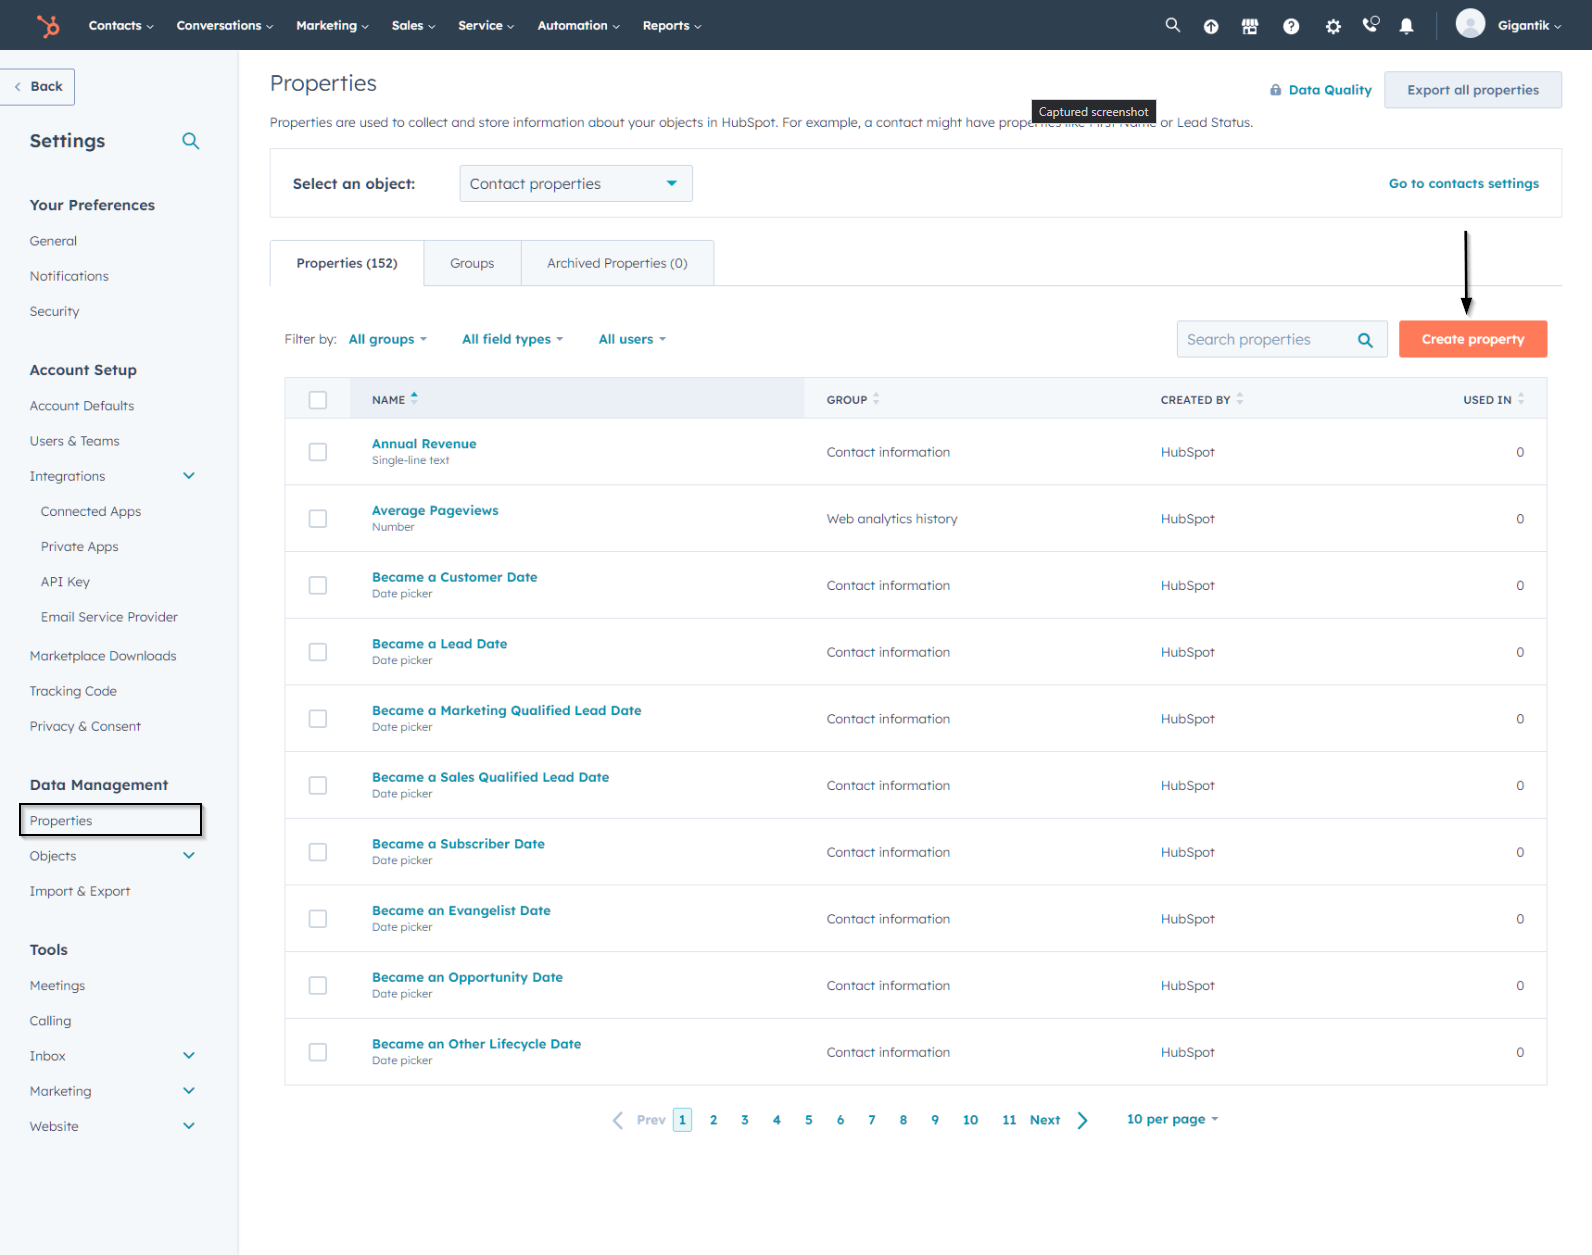Check Became an Other Lifecycle Date checkbox
This screenshot has height=1255, width=1592.
(x=318, y=1052)
